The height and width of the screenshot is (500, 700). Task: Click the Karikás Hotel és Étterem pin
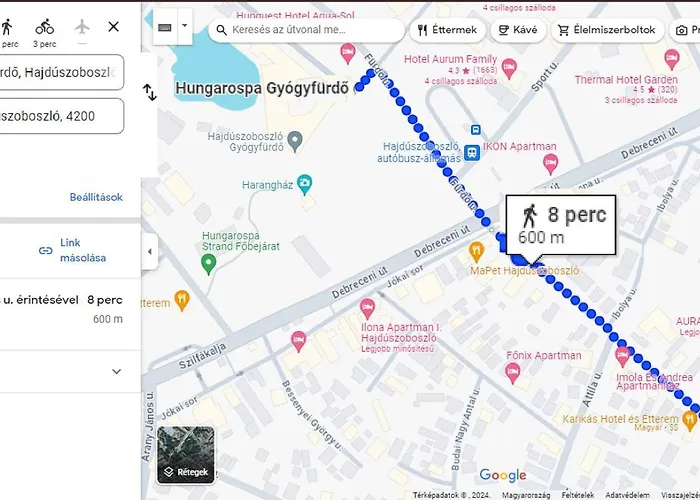[x=690, y=421]
